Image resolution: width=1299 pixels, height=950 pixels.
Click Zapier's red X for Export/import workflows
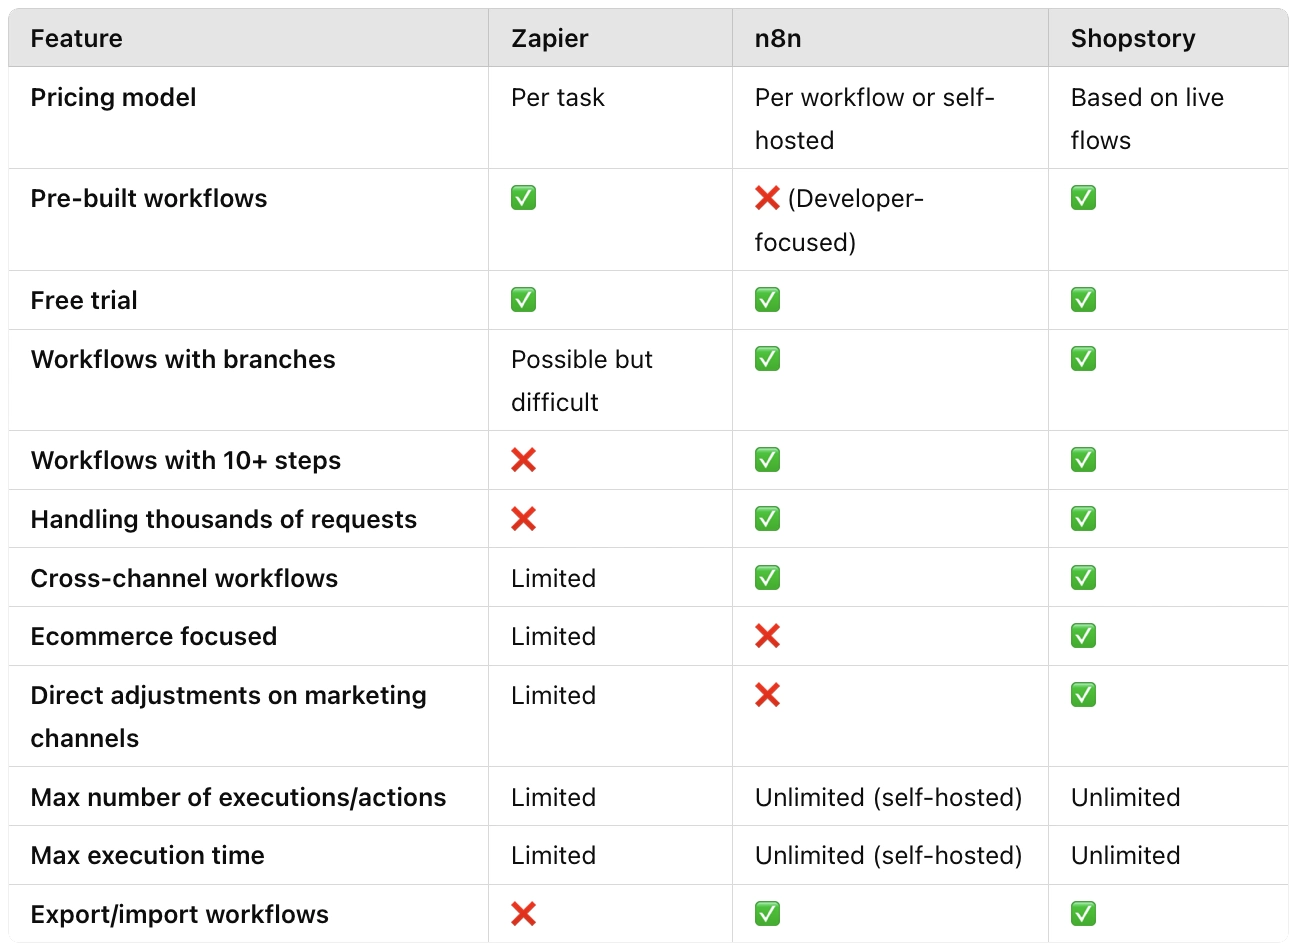tap(523, 914)
